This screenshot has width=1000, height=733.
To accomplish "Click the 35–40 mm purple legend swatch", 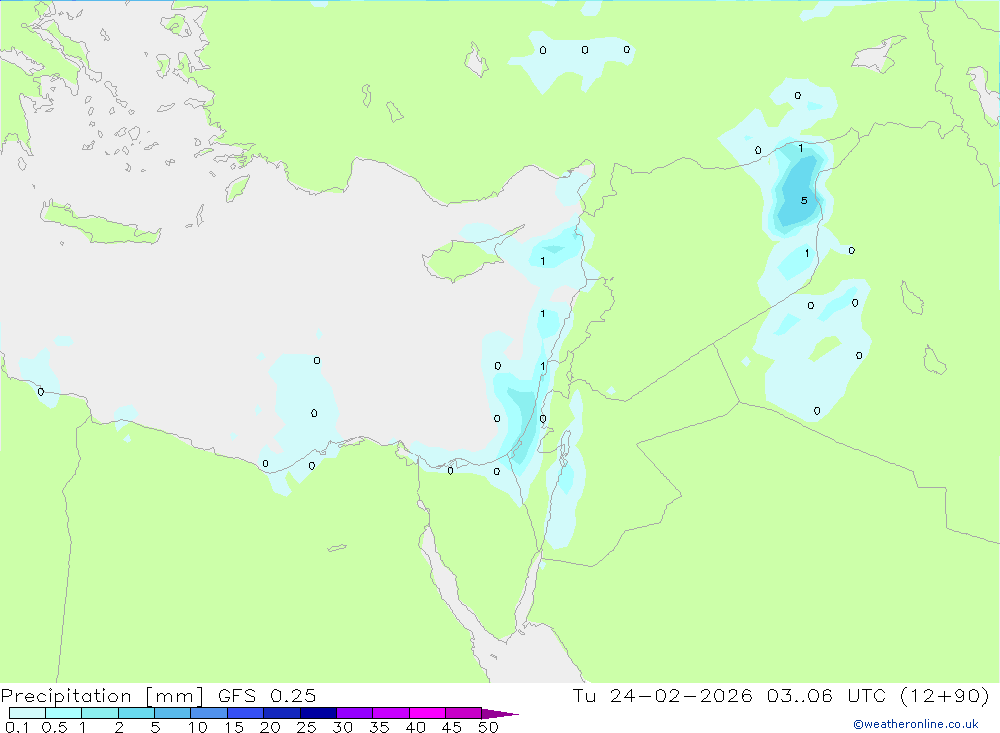I will point(390,713).
